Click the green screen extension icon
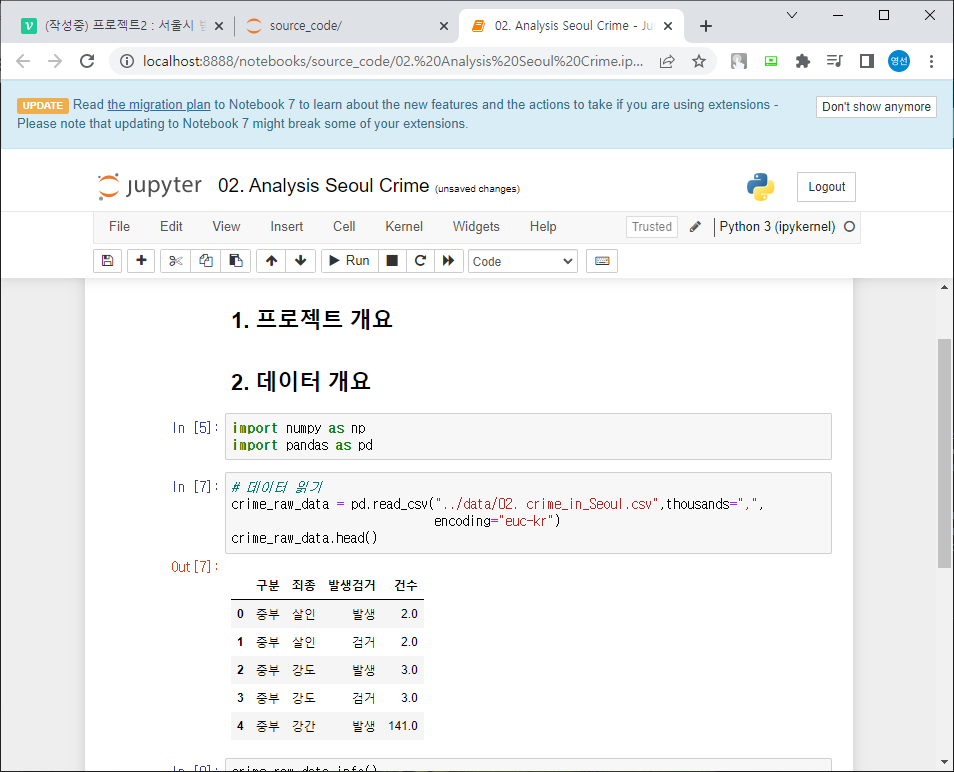This screenshot has height=772, width=954. 771,61
